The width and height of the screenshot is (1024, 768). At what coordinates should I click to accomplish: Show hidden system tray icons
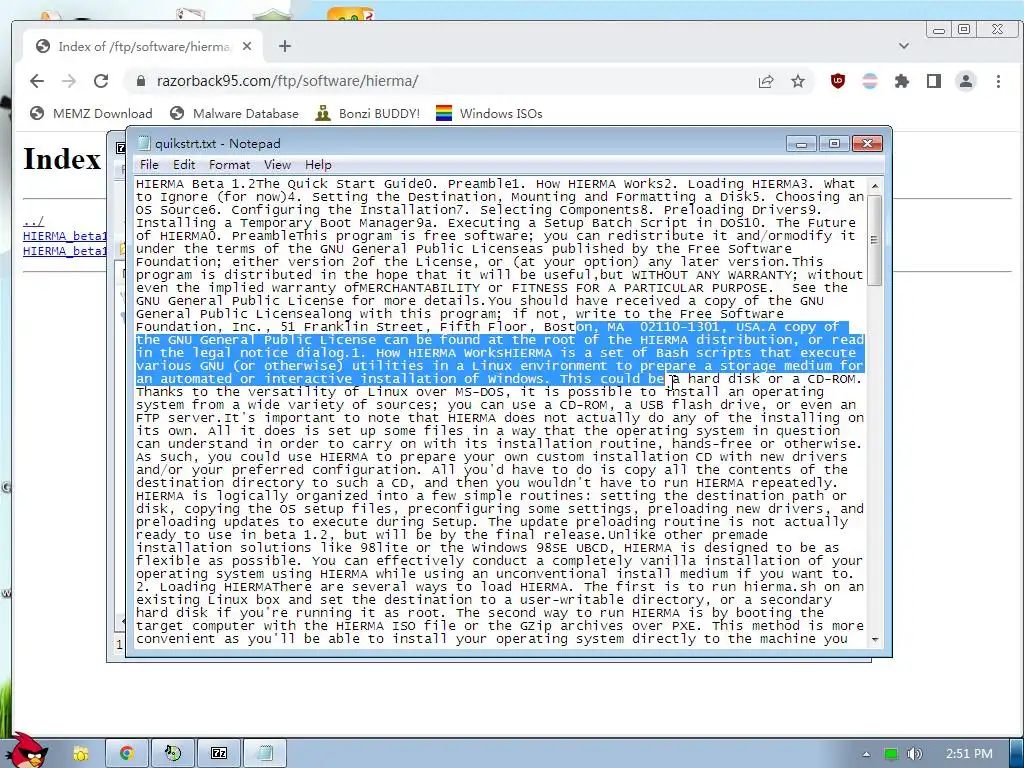866,754
